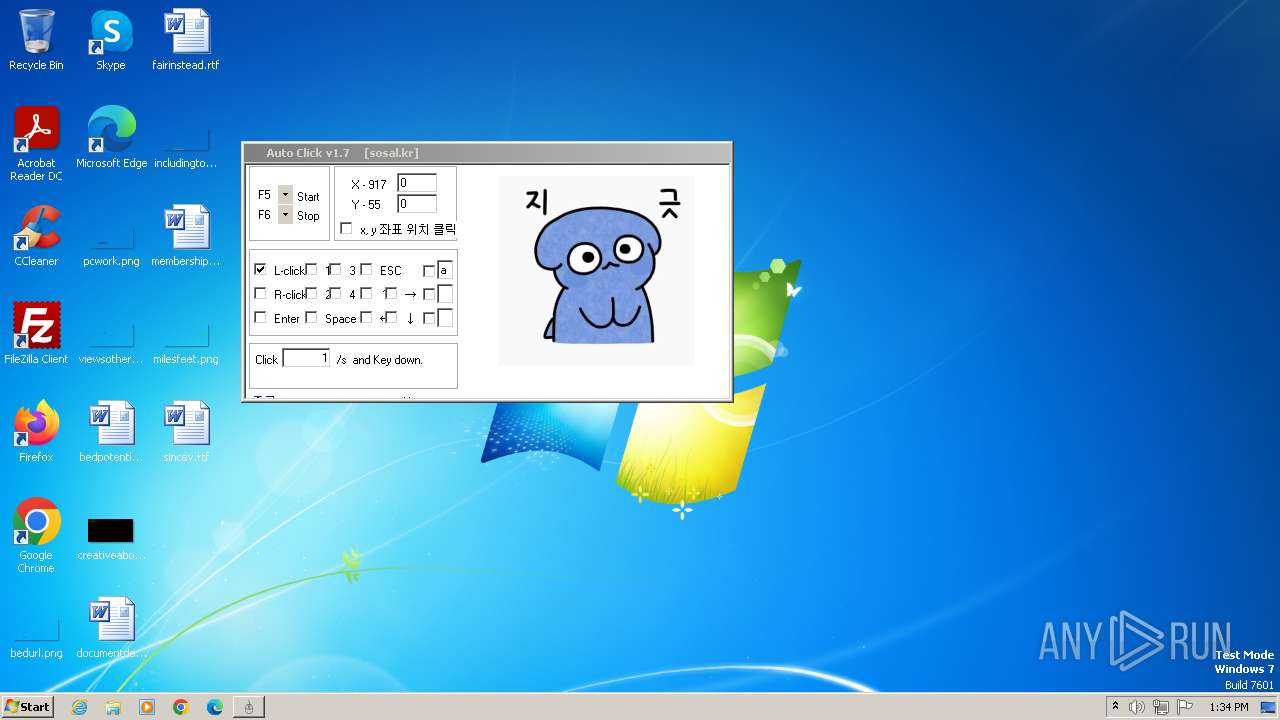Viewport: 1280px width, 720px height.
Task: Select the documentde Word file icon
Action: pos(111,628)
